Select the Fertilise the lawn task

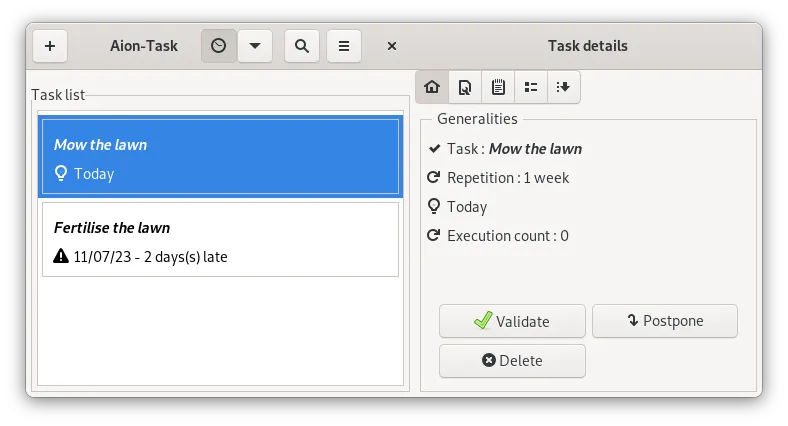point(221,240)
